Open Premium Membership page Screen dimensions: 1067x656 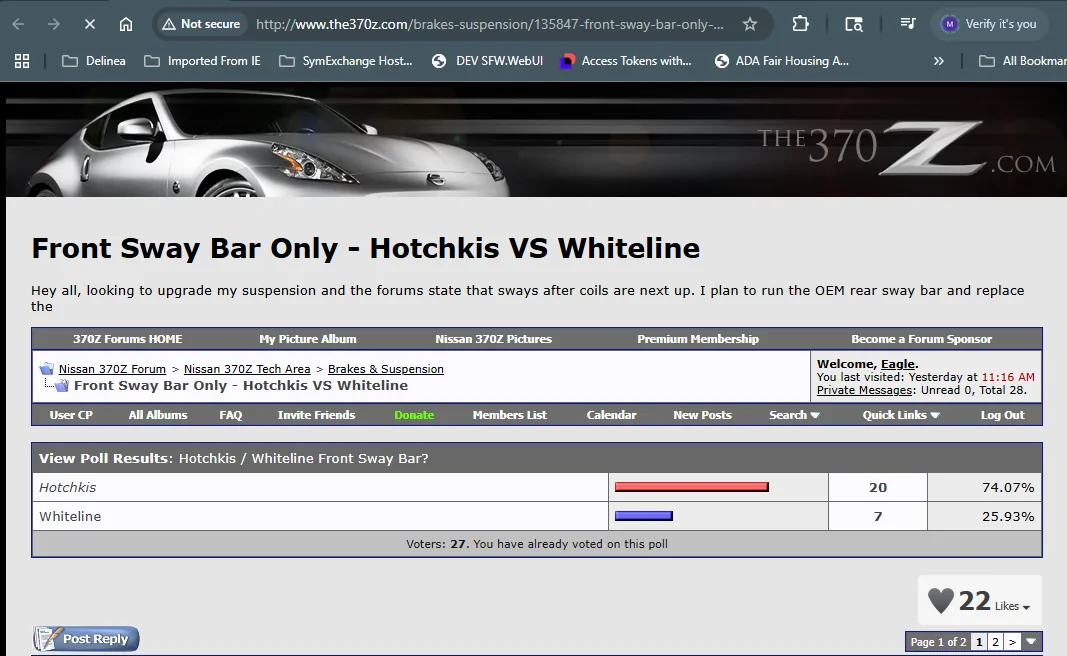[697, 339]
